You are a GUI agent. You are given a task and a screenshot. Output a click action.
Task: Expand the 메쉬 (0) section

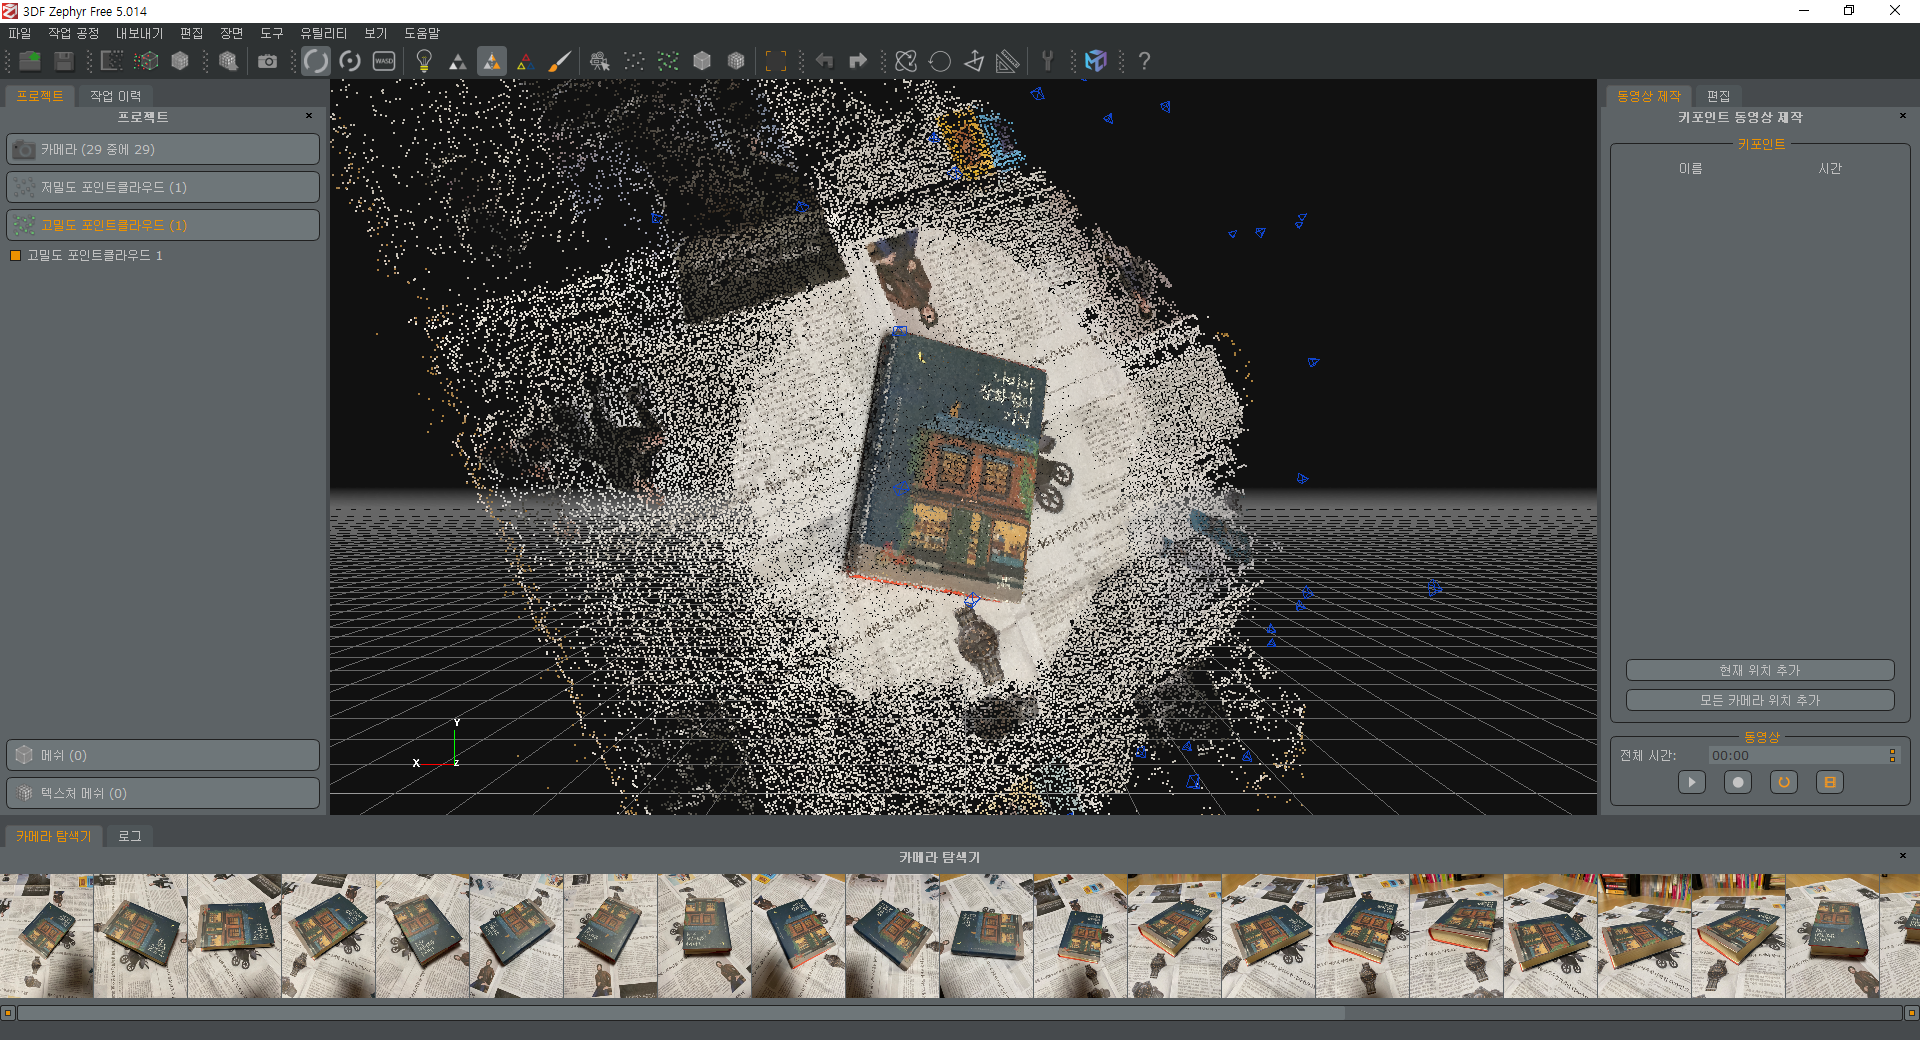point(163,755)
